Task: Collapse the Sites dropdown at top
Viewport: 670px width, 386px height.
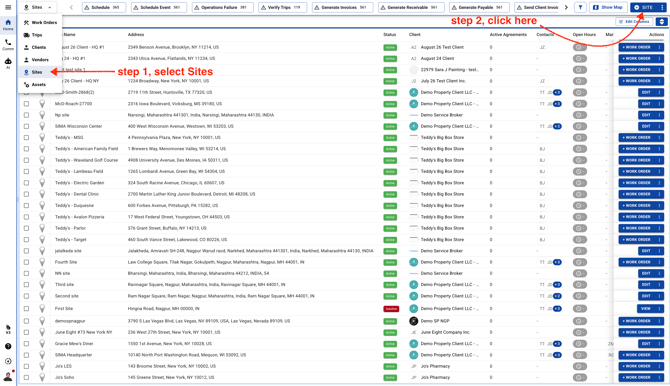Action: tap(38, 7)
